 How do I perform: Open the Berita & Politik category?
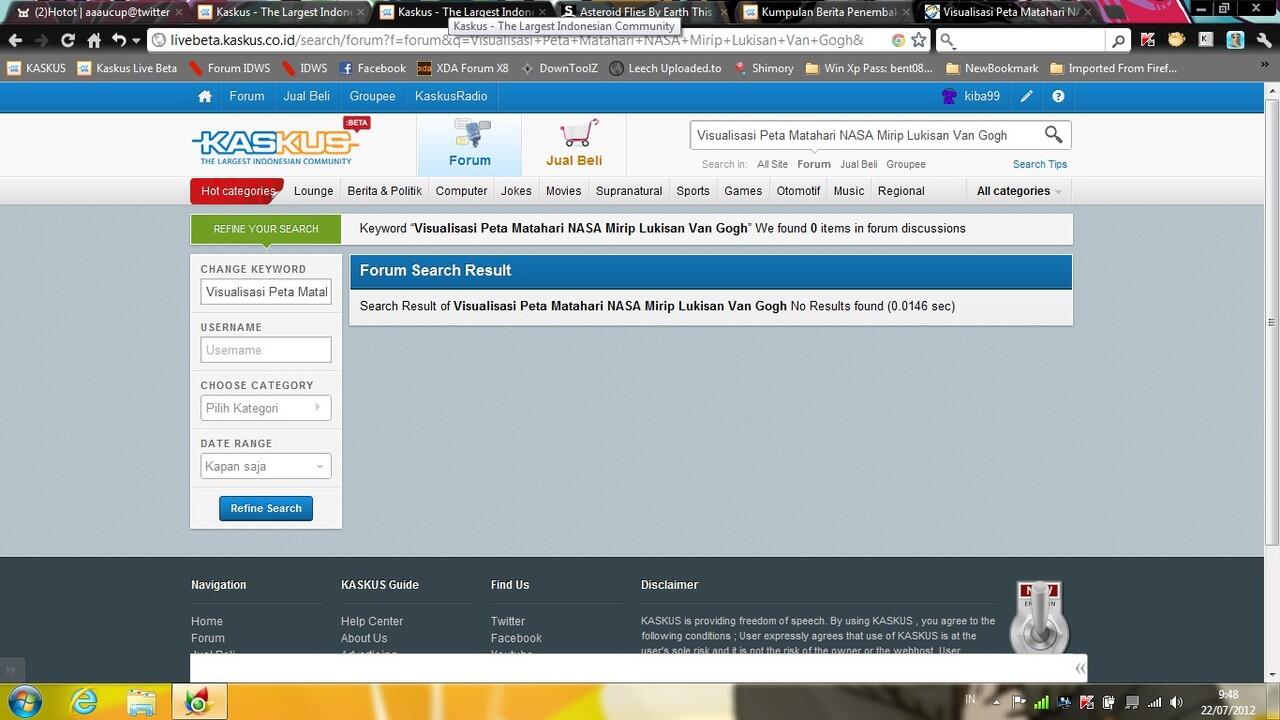pyautogui.click(x=385, y=191)
